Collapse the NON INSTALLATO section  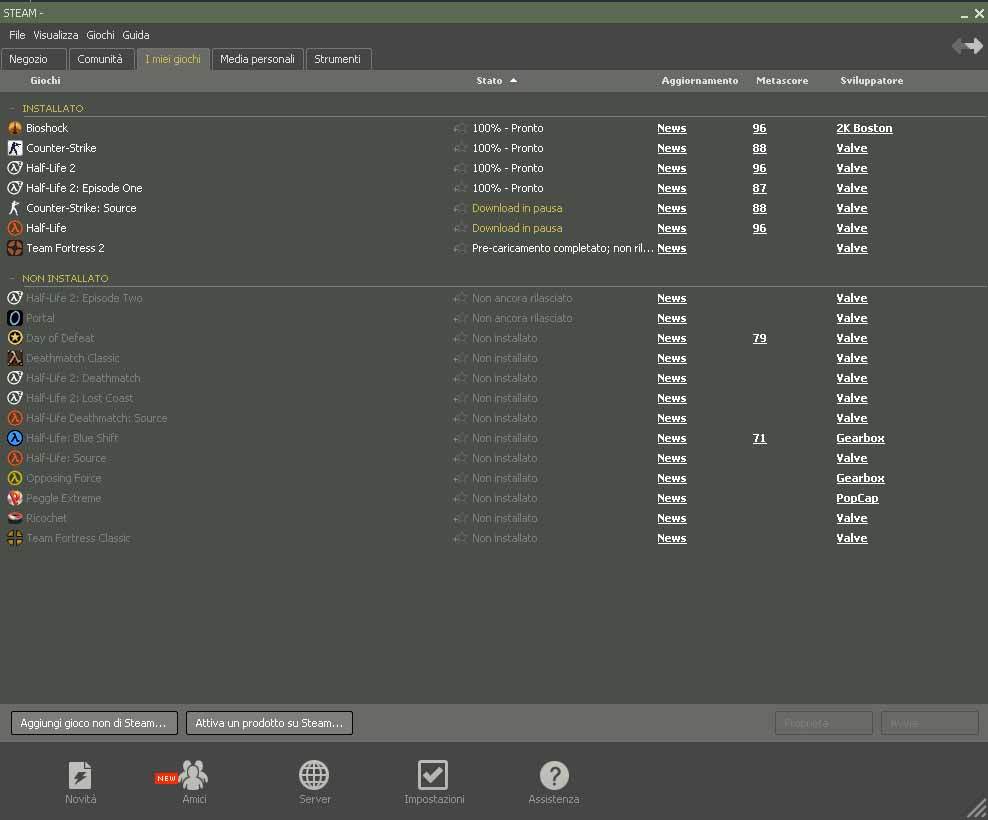tap(12, 279)
